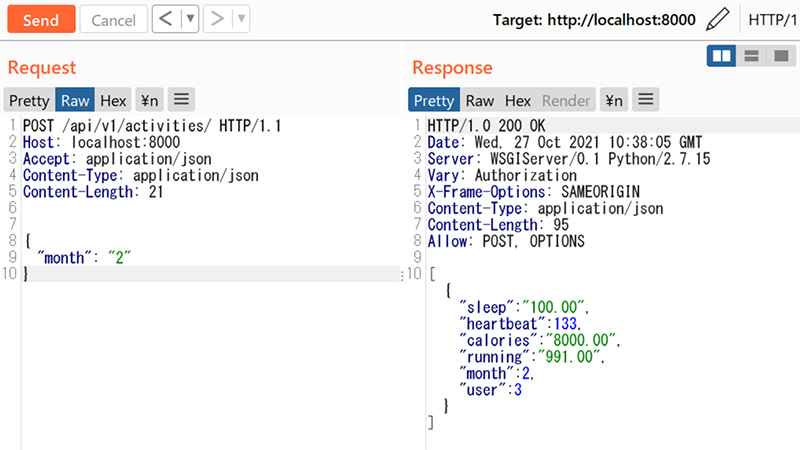Select the Request Raw tab
The image size is (800, 450).
75,100
